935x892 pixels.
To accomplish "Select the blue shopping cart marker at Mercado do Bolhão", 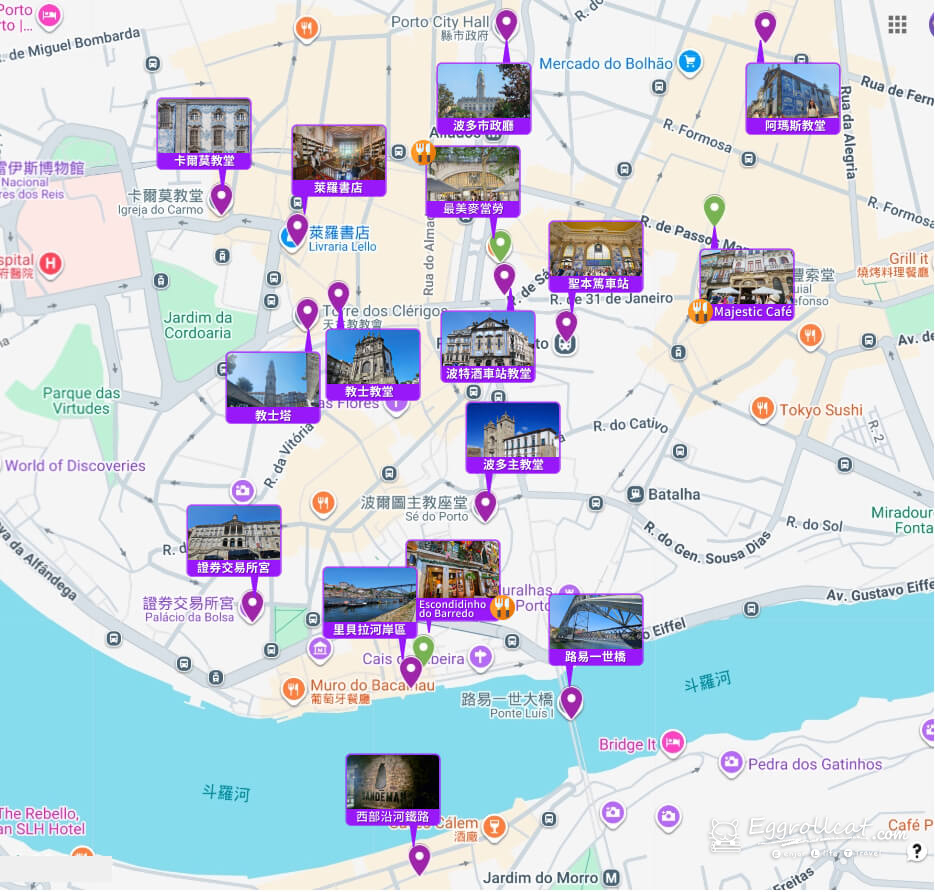I will coord(689,62).
